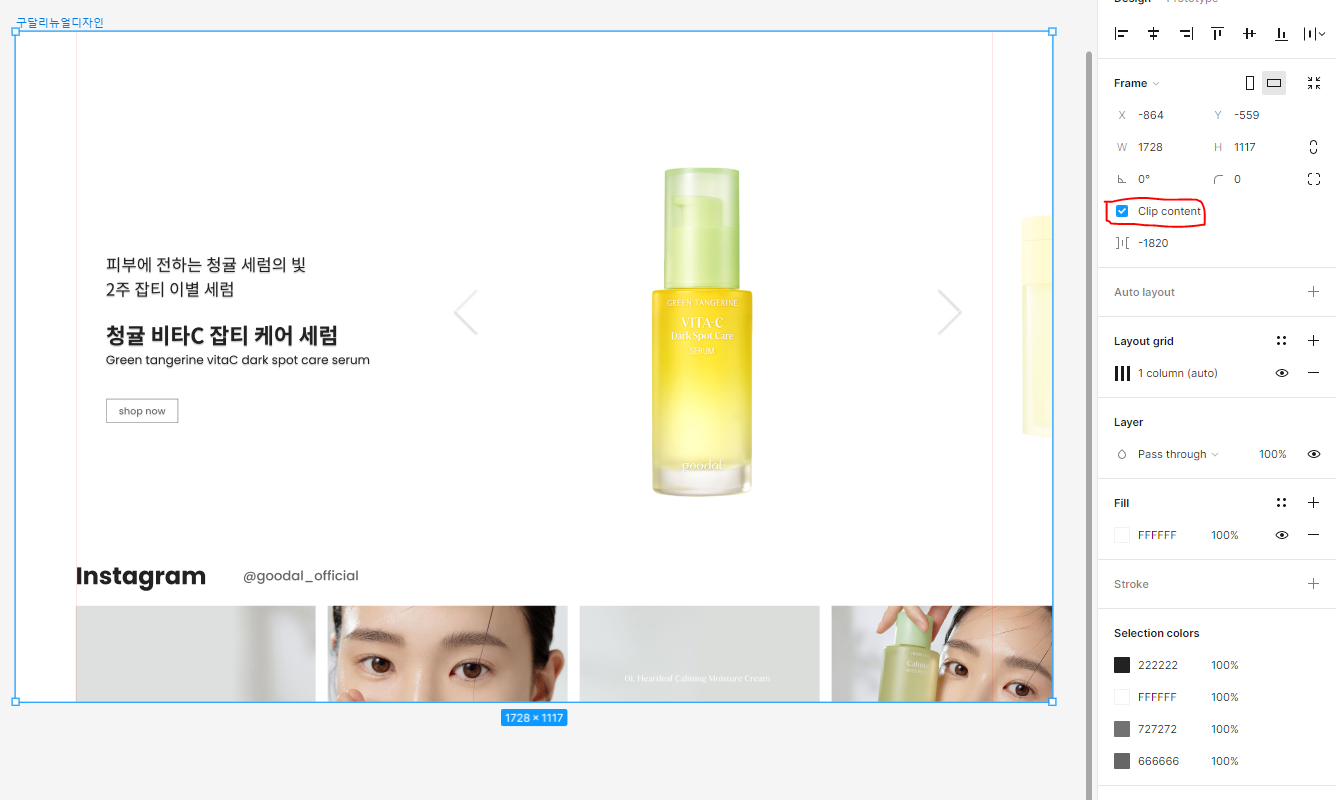Image resolution: width=1336 pixels, height=800 pixels.
Task: Select the yellow serum bottle image
Action: [x=701, y=332]
